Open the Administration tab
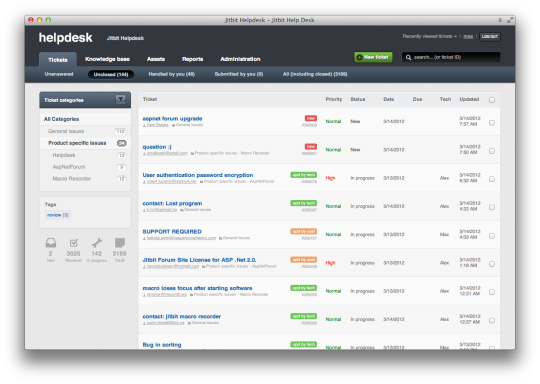The width and height of the screenshot is (540, 384). pyautogui.click(x=240, y=59)
